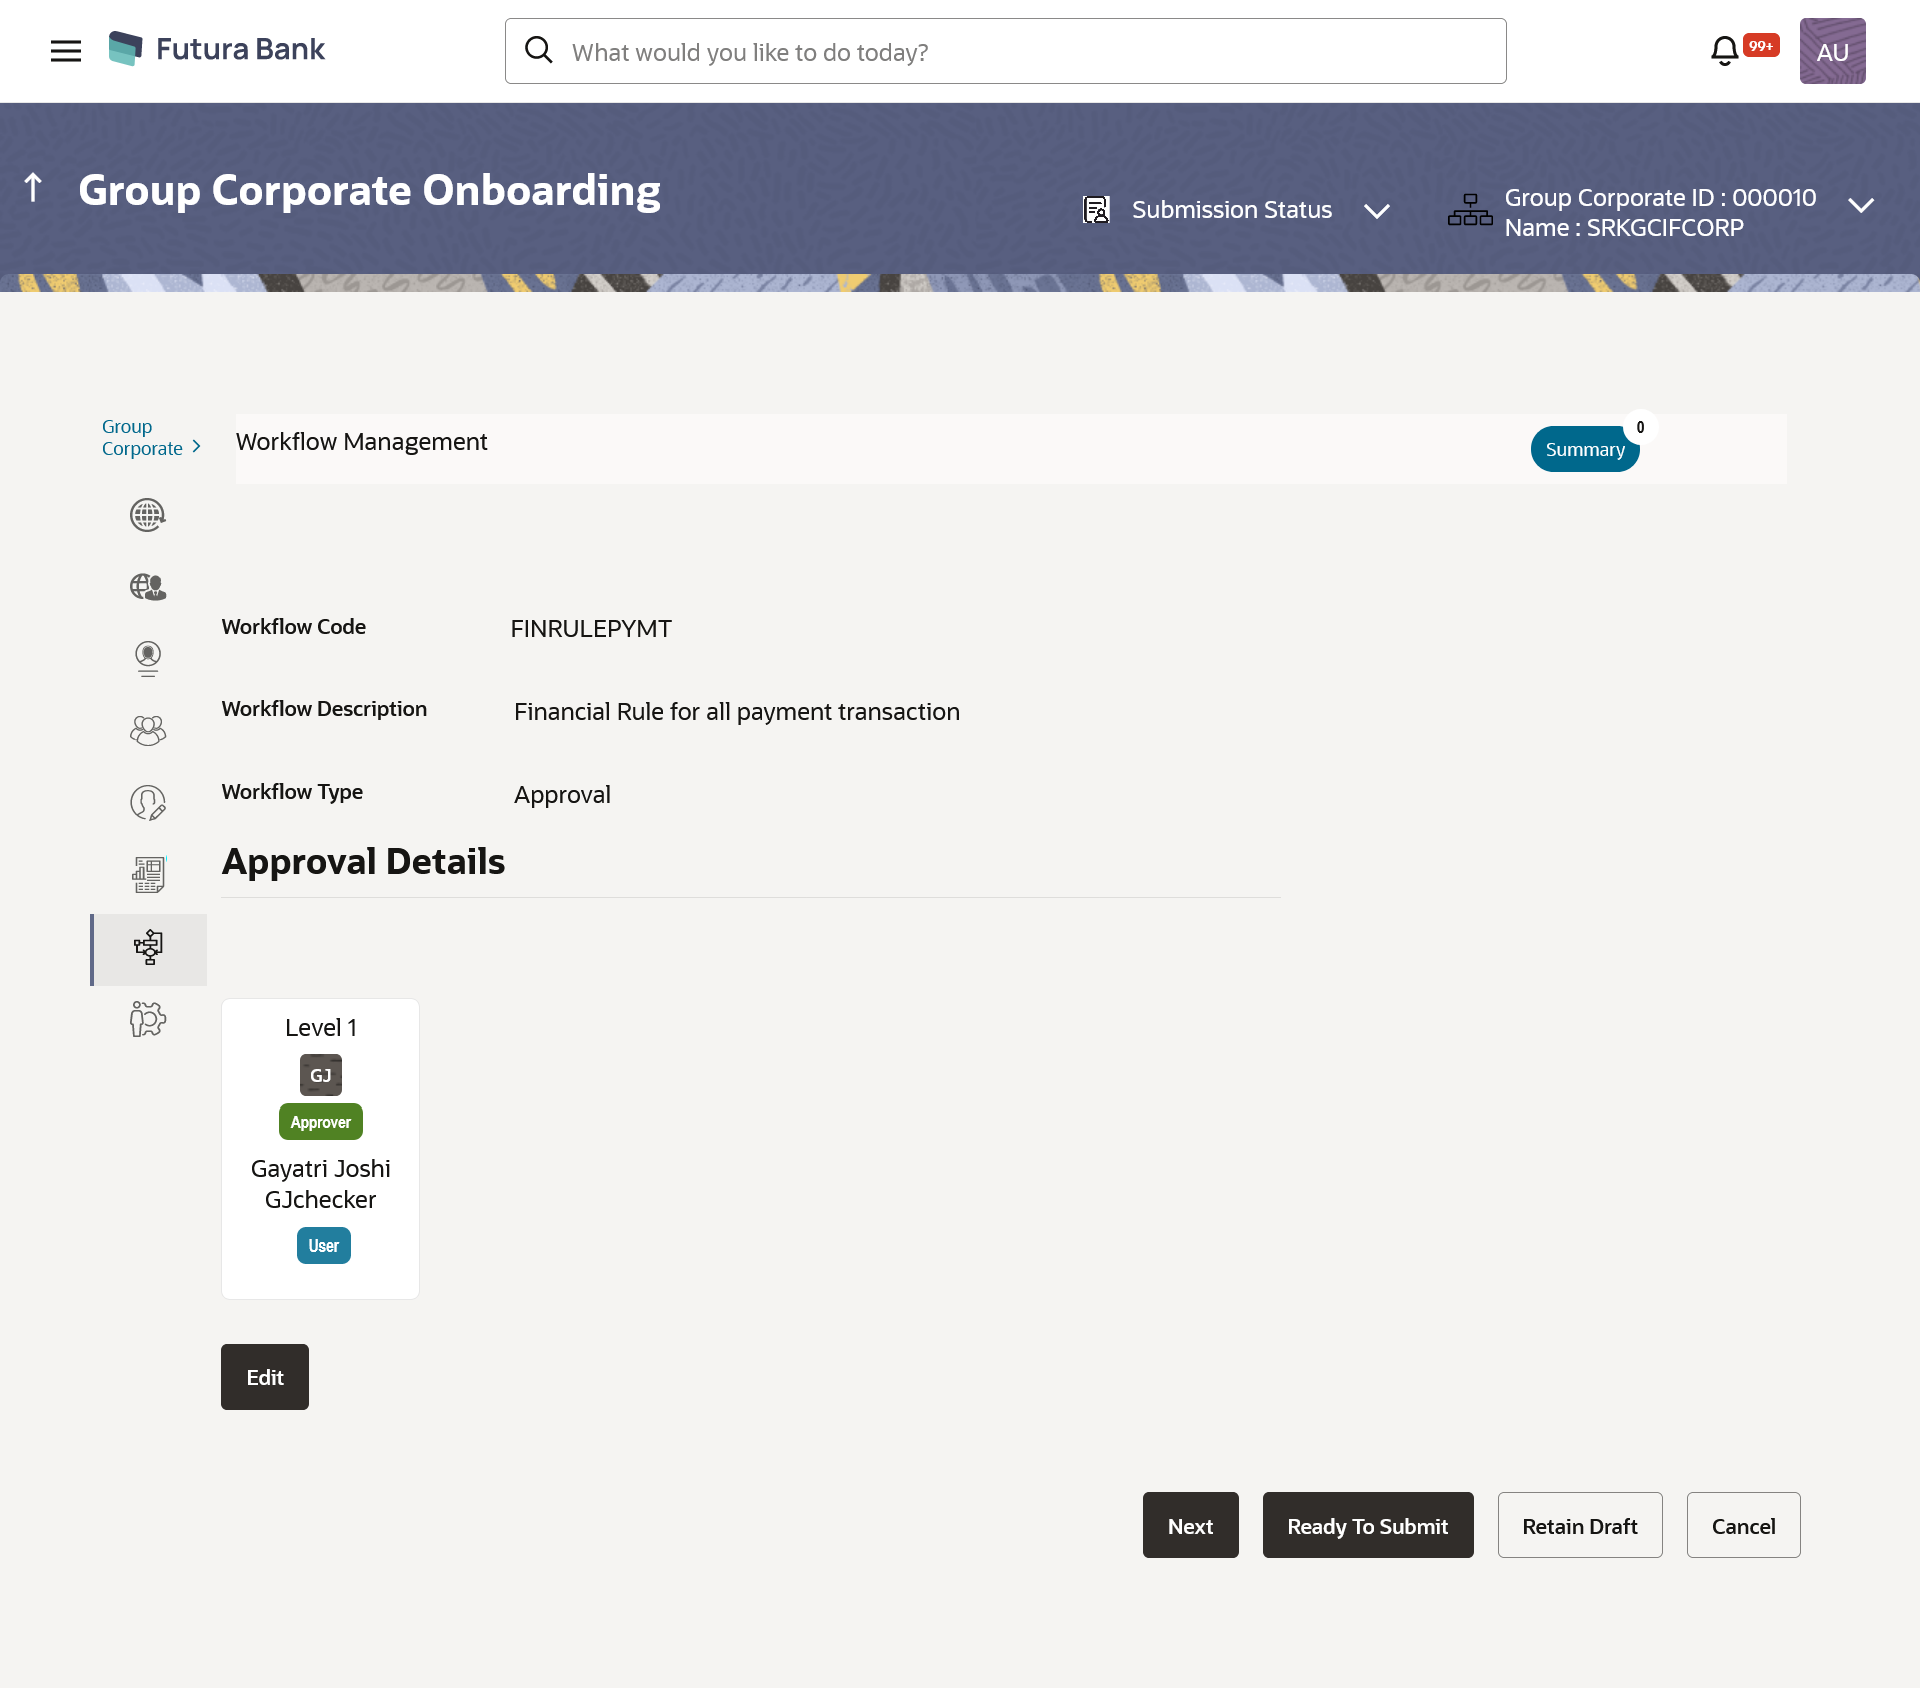Open the AU user avatar menu
The width and height of the screenshot is (1920, 1688).
tap(1832, 51)
